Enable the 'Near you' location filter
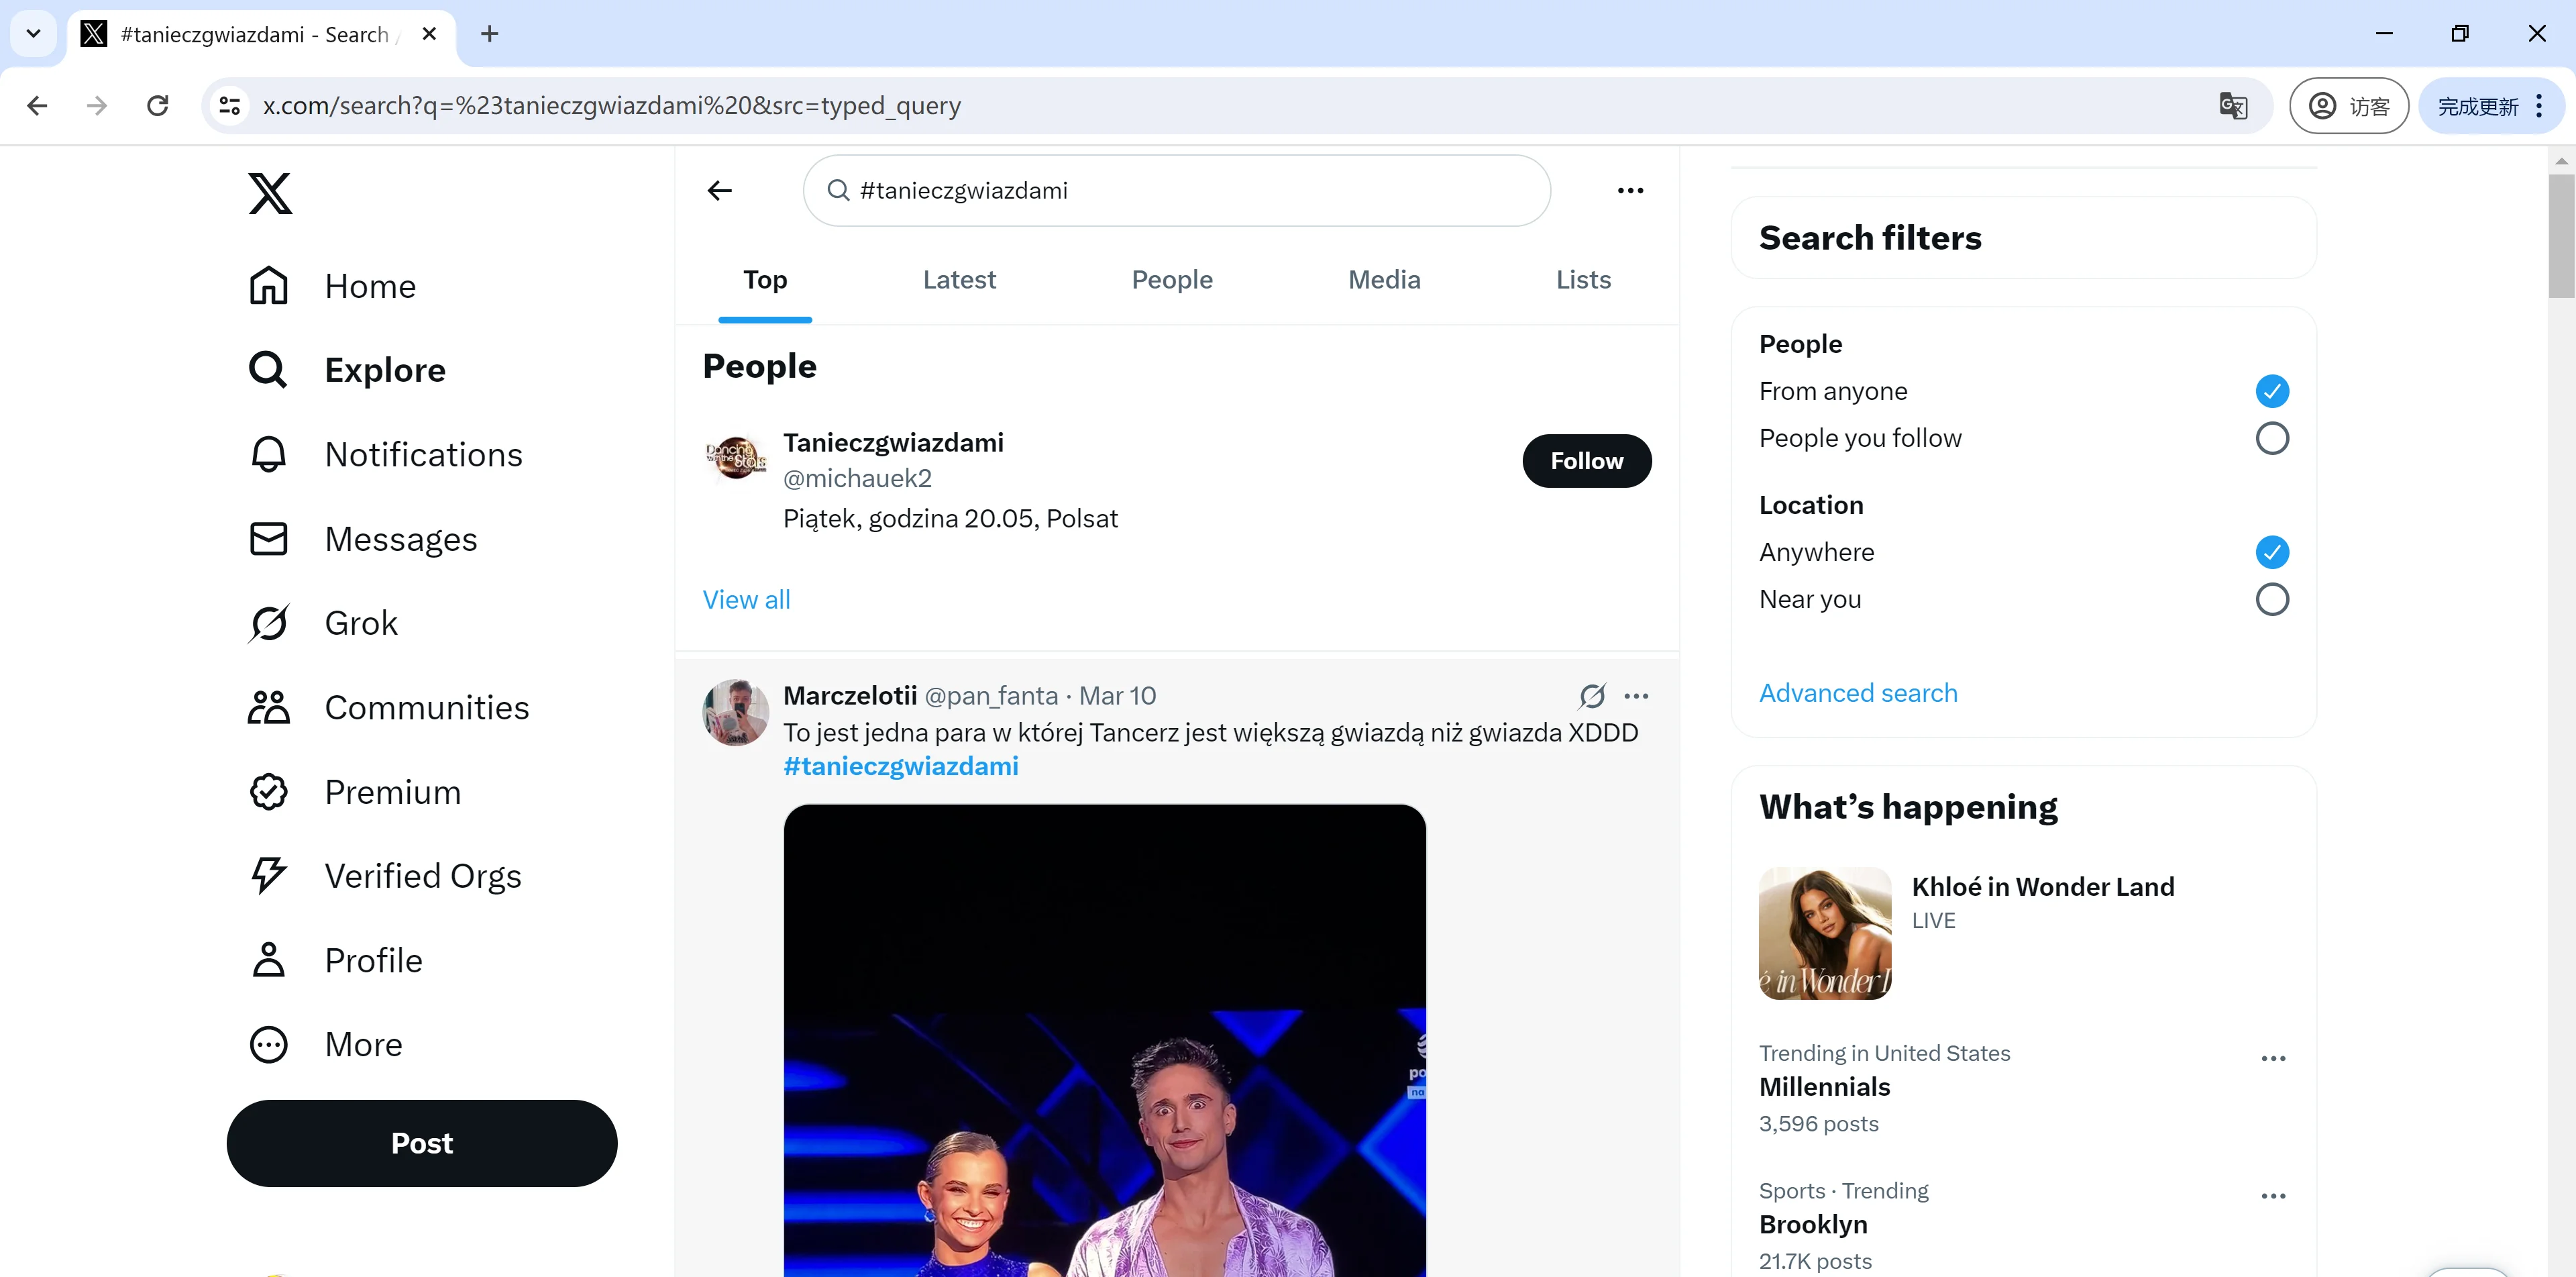Viewport: 2576px width, 1277px height. tap(2272, 598)
